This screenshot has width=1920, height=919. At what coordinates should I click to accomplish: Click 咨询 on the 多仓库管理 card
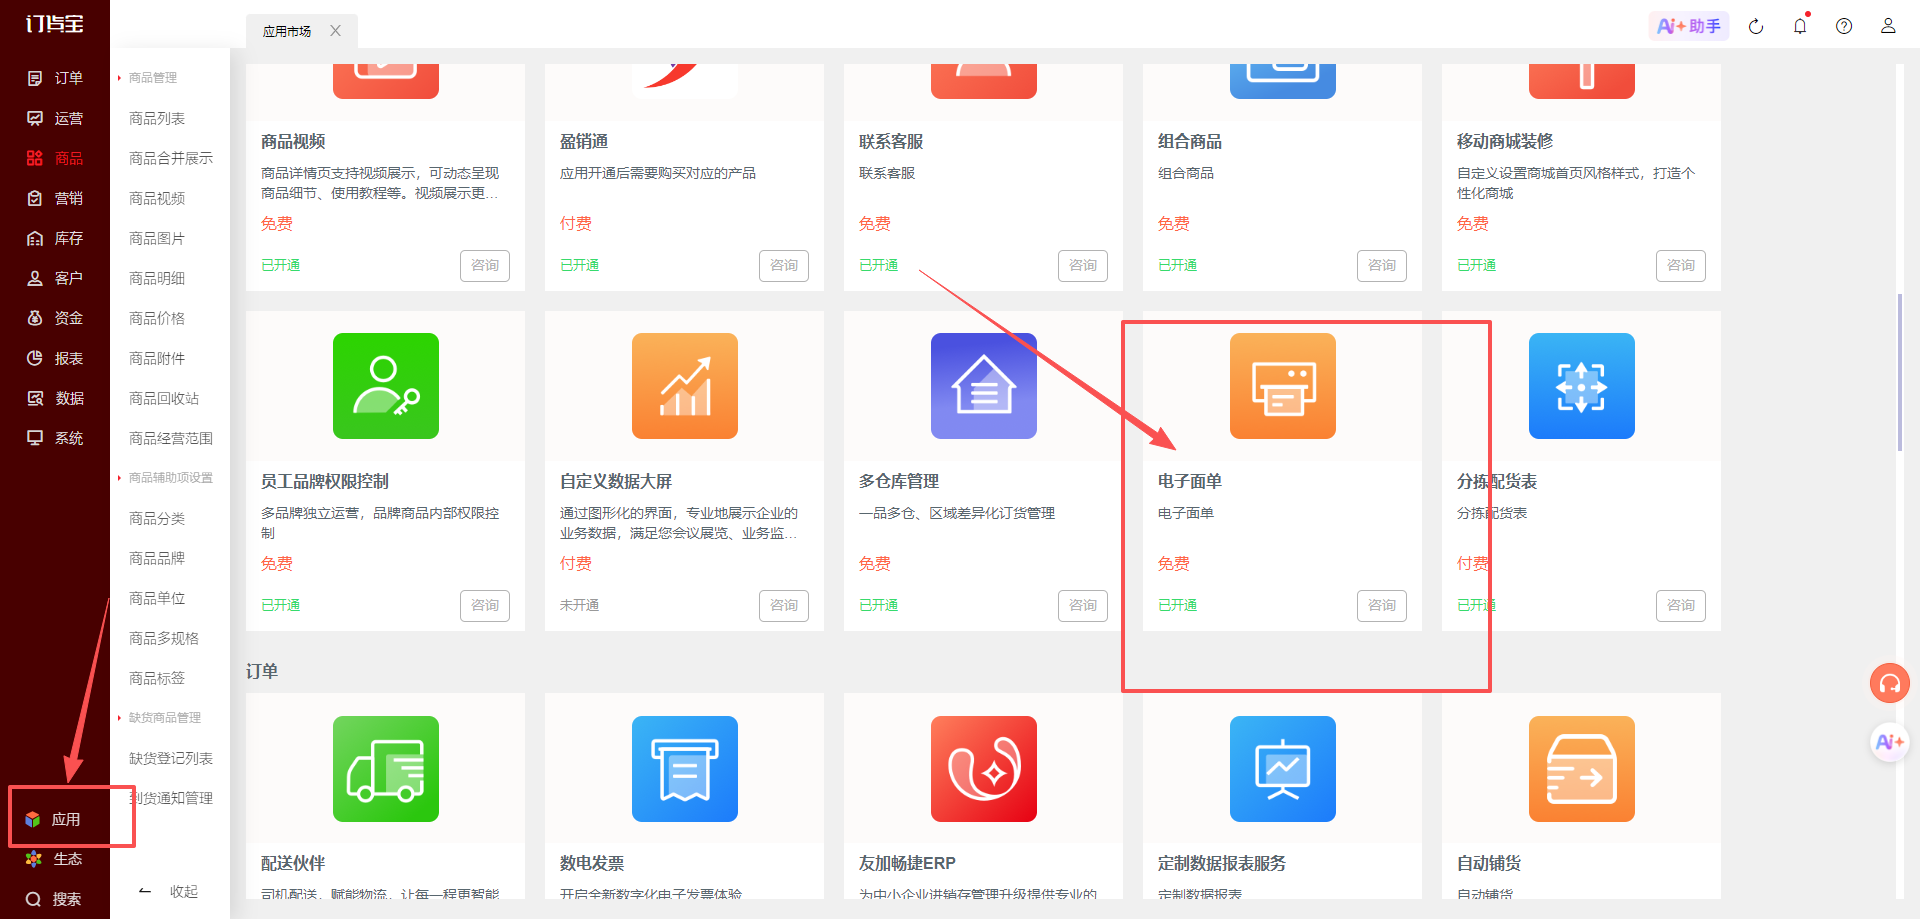pyautogui.click(x=1083, y=605)
